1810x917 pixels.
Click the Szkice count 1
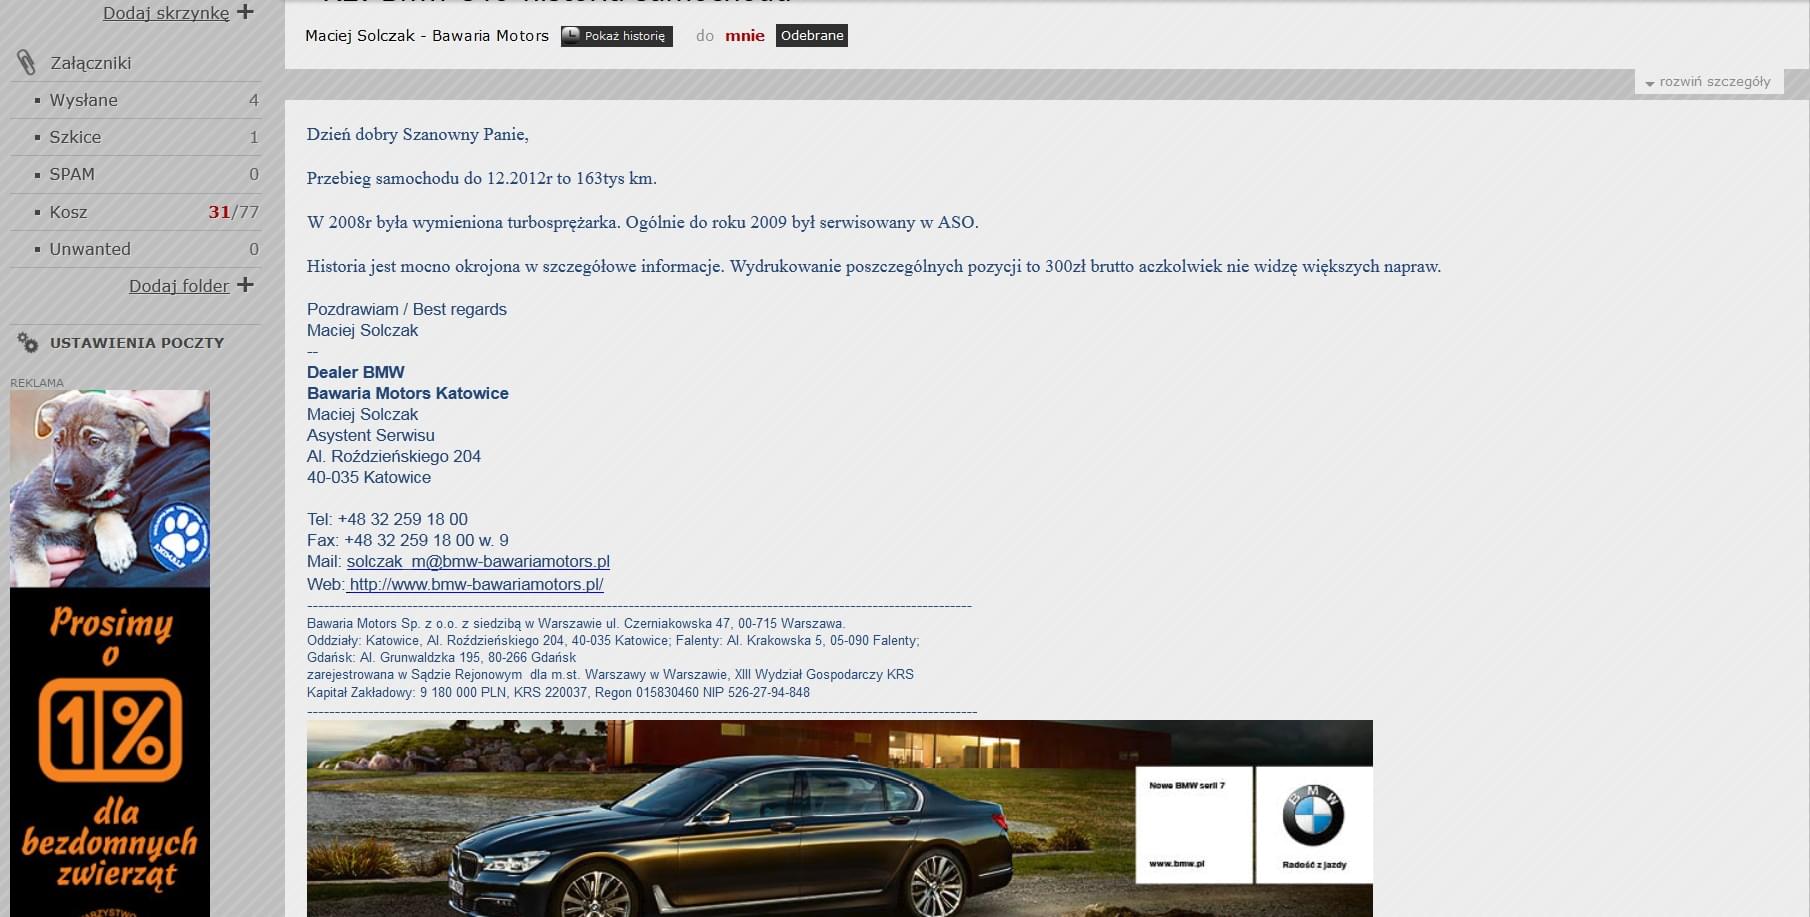[254, 137]
